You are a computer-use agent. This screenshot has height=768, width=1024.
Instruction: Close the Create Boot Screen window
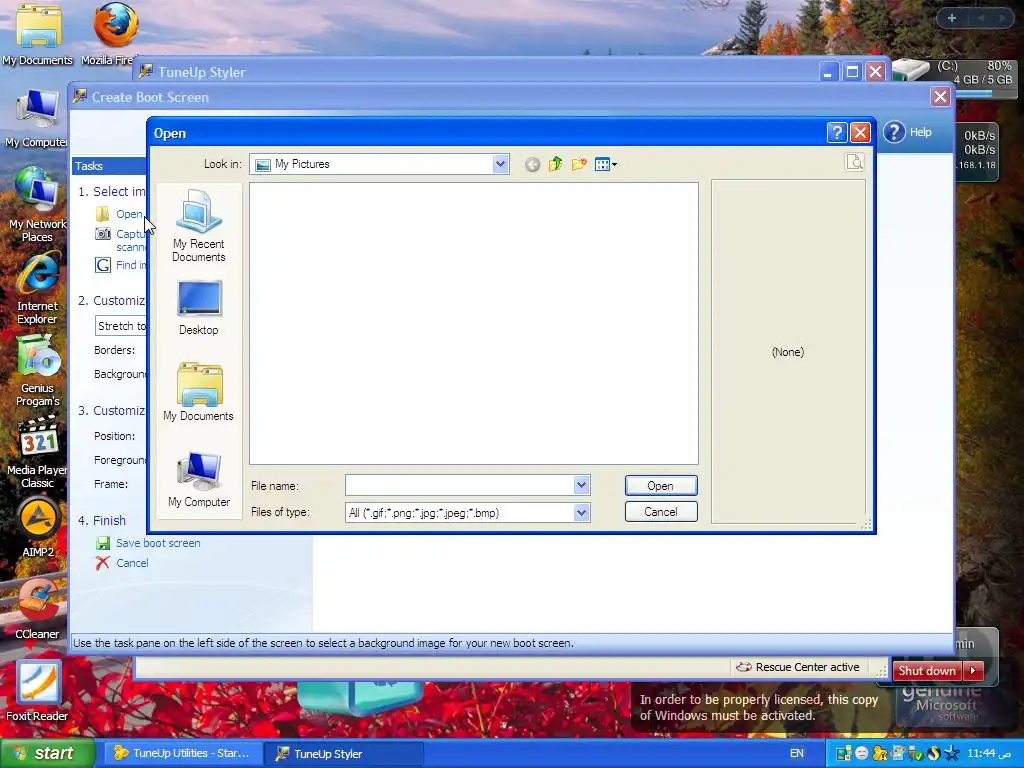(940, 97)
